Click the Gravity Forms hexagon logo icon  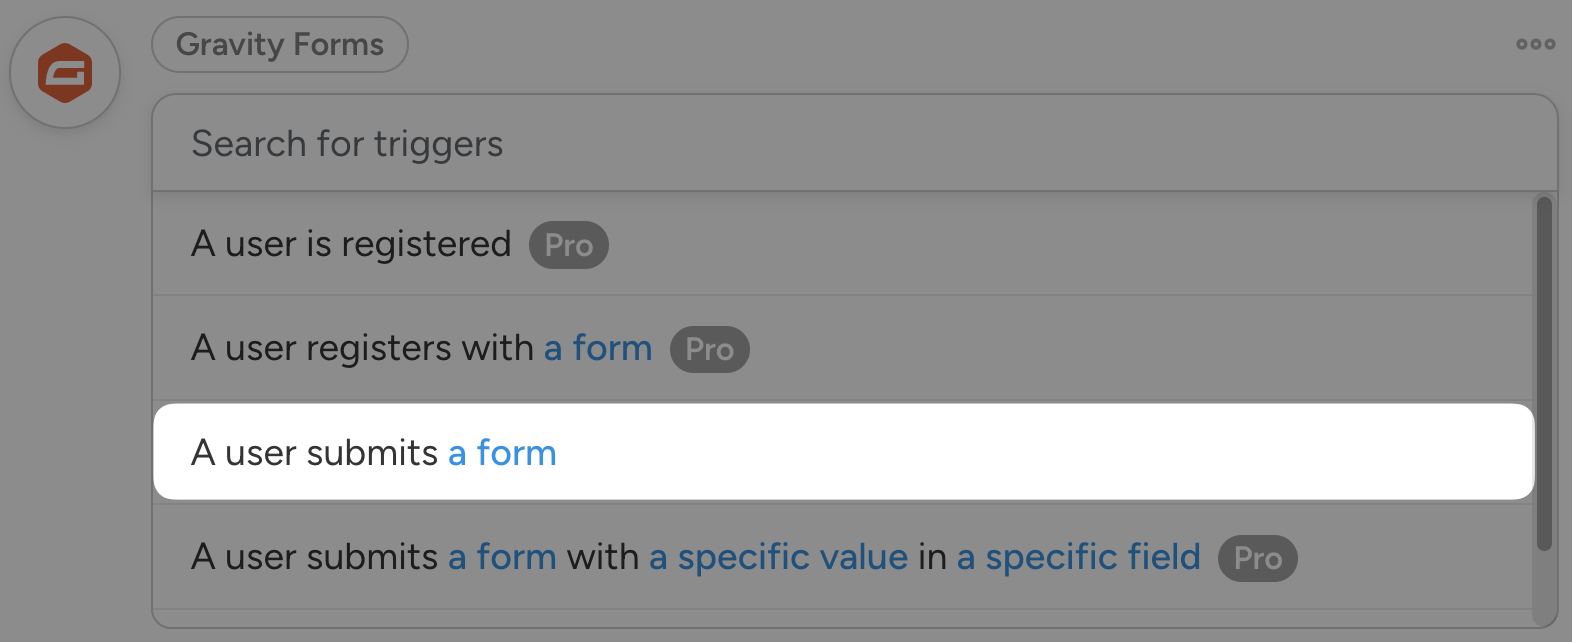(65, 73)
